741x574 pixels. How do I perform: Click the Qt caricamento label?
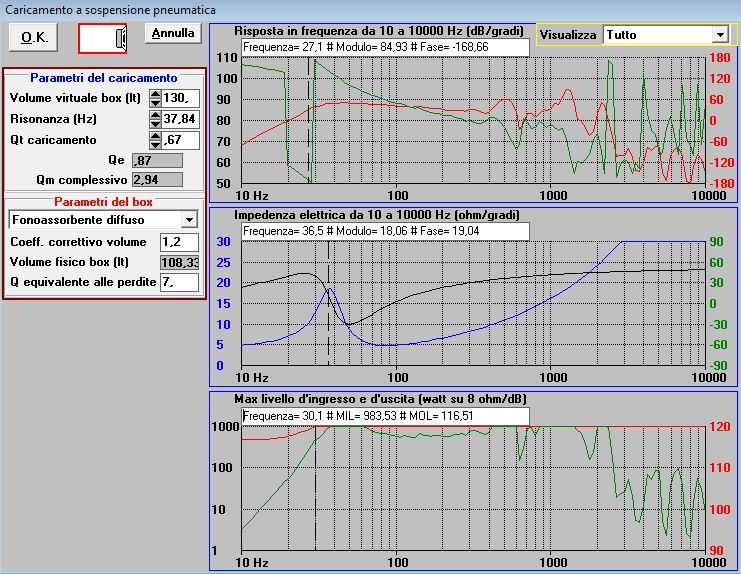pyautogui.click(x=53, y=140)
